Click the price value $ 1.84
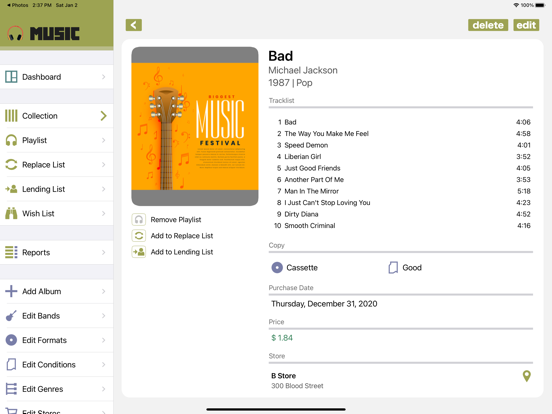The width and height of the screenshot is (552, 414). coord(282,338)
